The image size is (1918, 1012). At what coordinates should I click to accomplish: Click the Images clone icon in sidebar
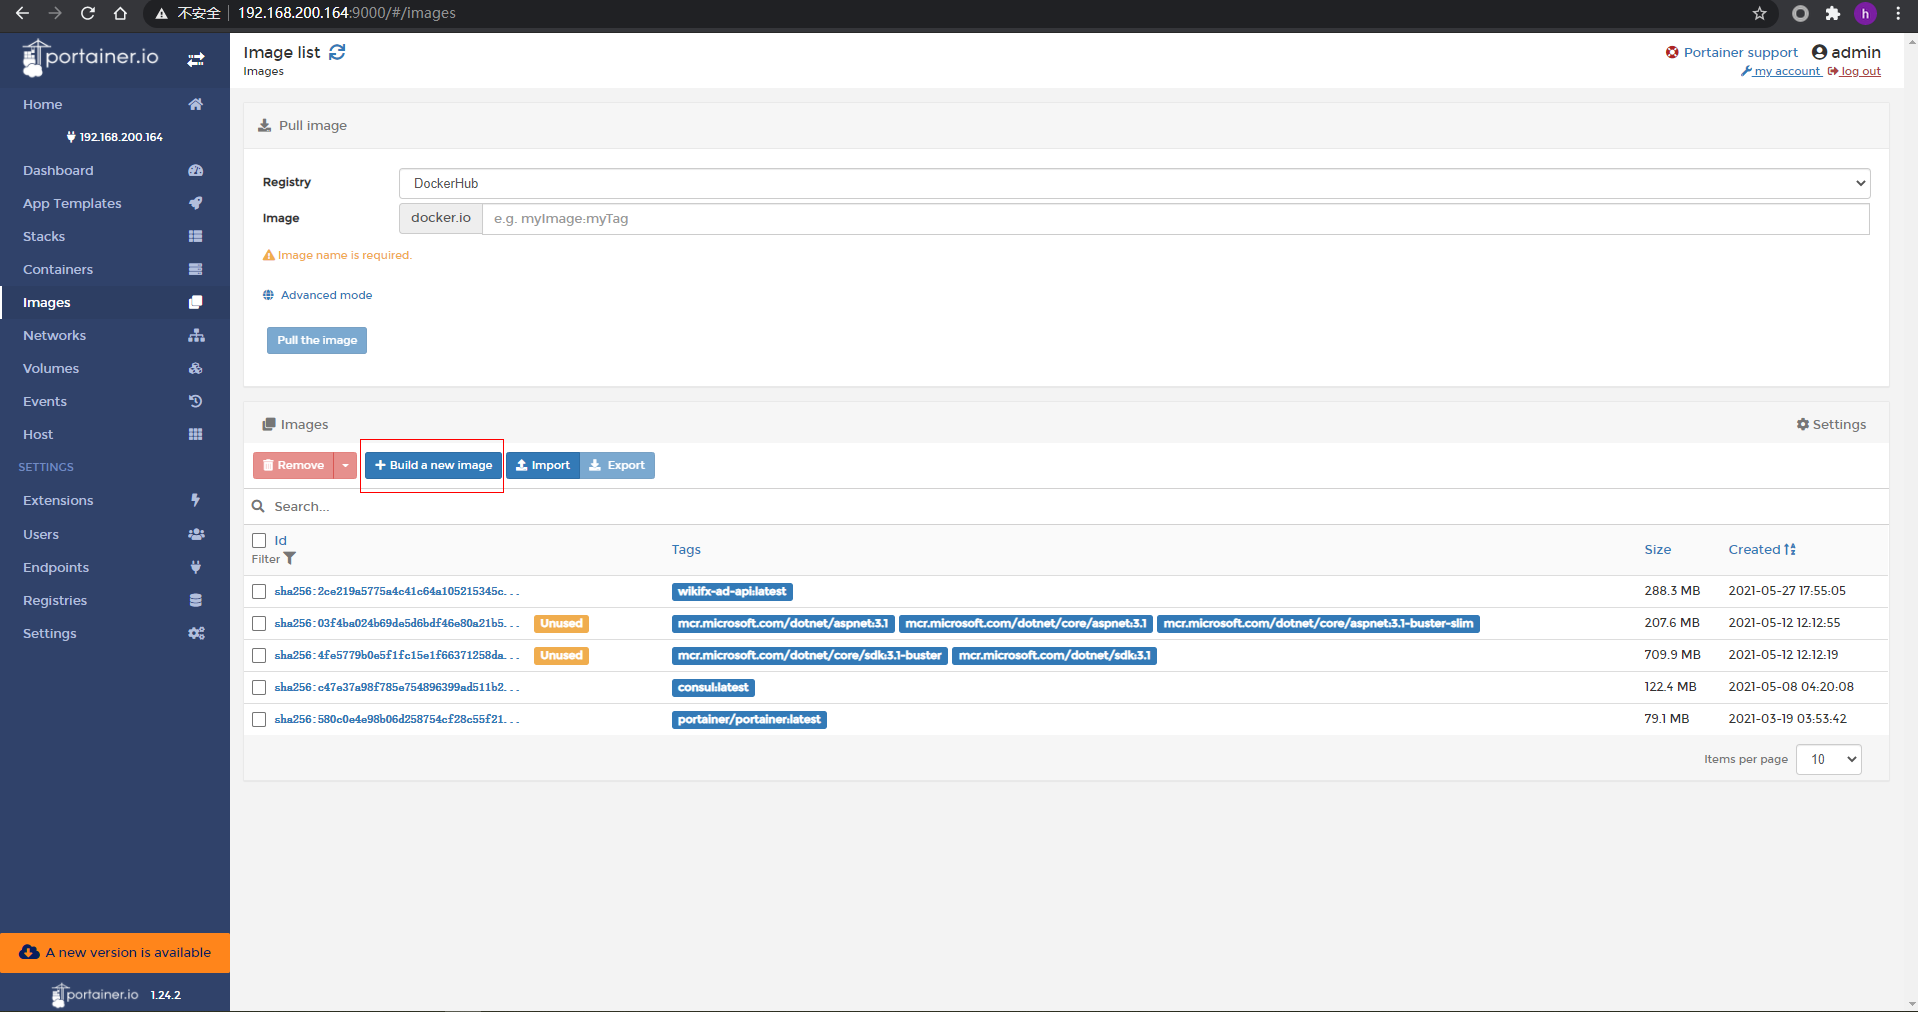196,302
